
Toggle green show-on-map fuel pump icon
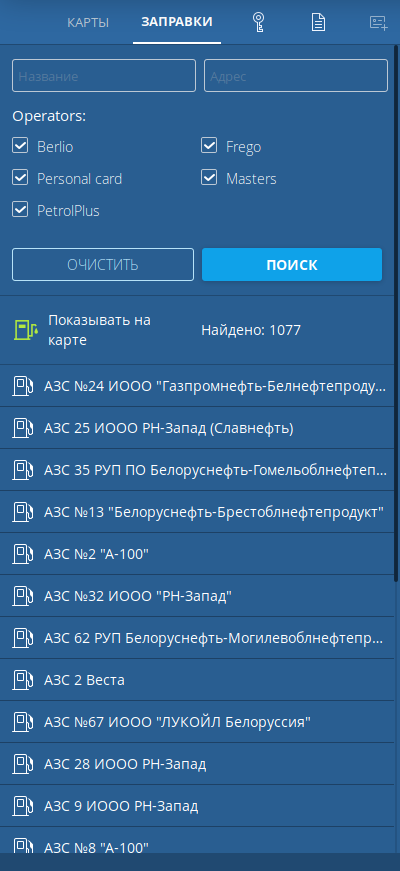pos(26,330)
